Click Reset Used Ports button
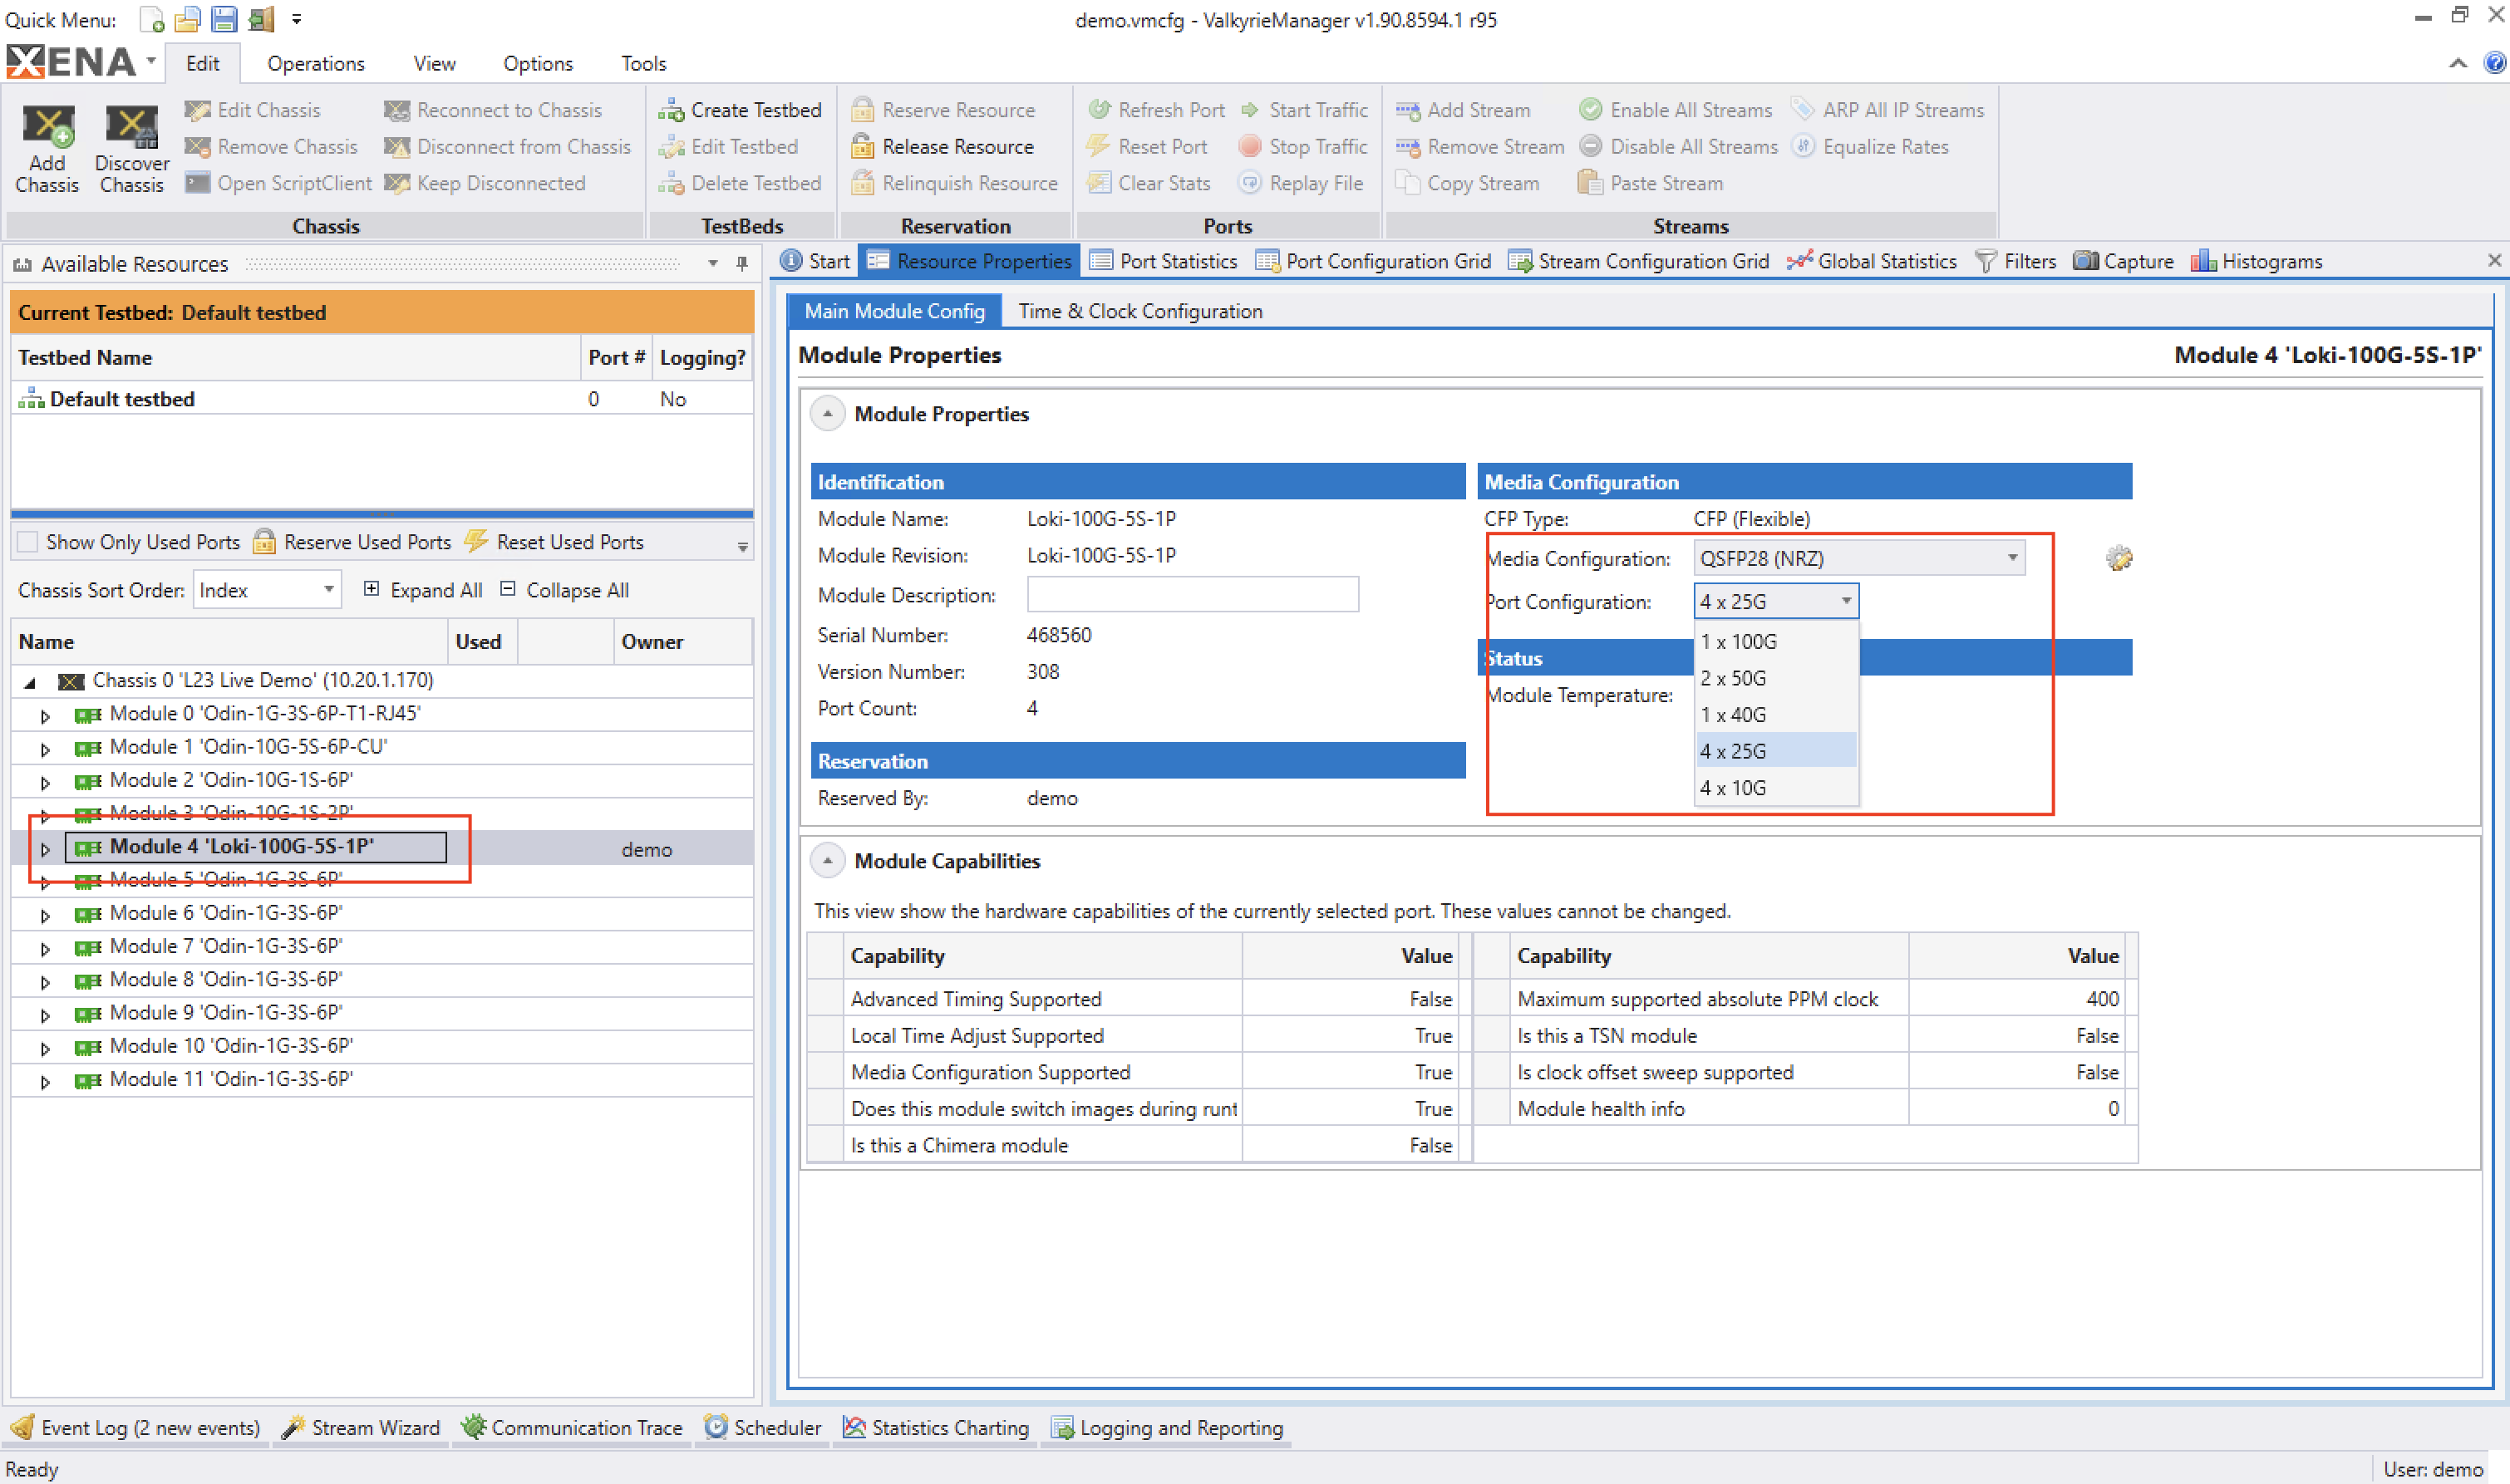This screenshot has height=1484, width=2510. coord(557,542)
